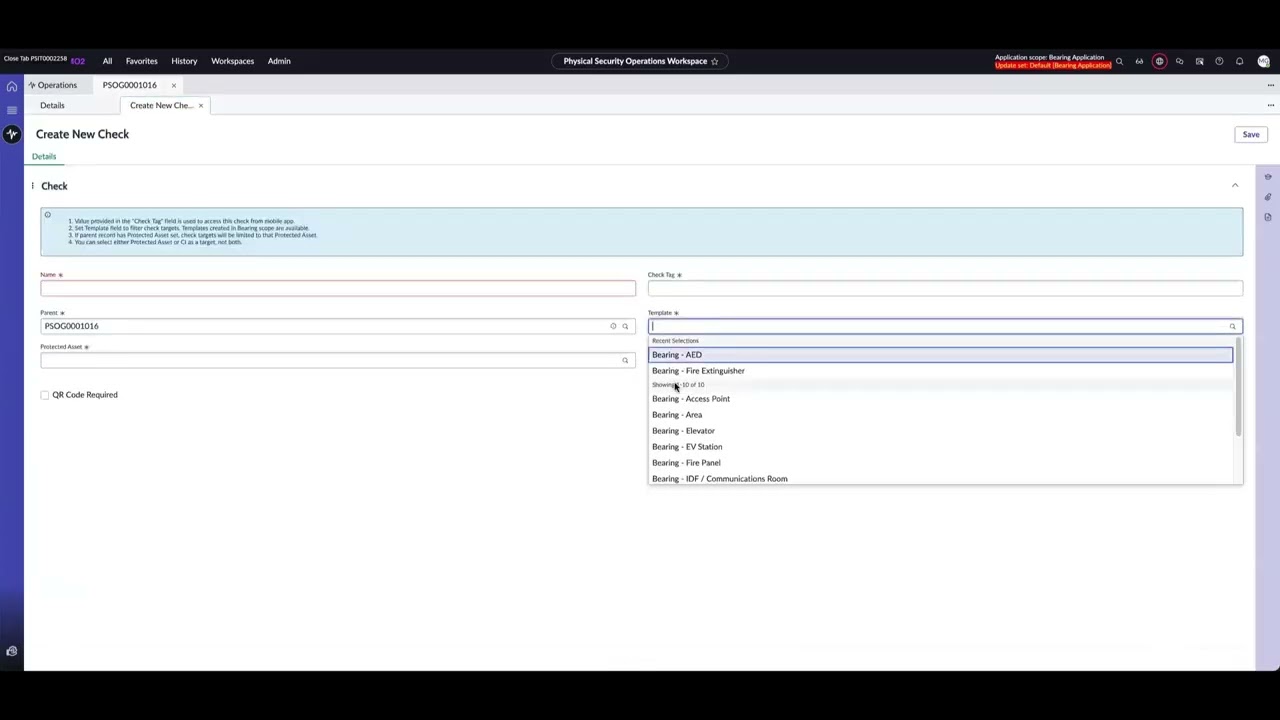Open the attachments paperclip icon in right sidebar
1280x720 pixels.
[x=1268, y=197]
